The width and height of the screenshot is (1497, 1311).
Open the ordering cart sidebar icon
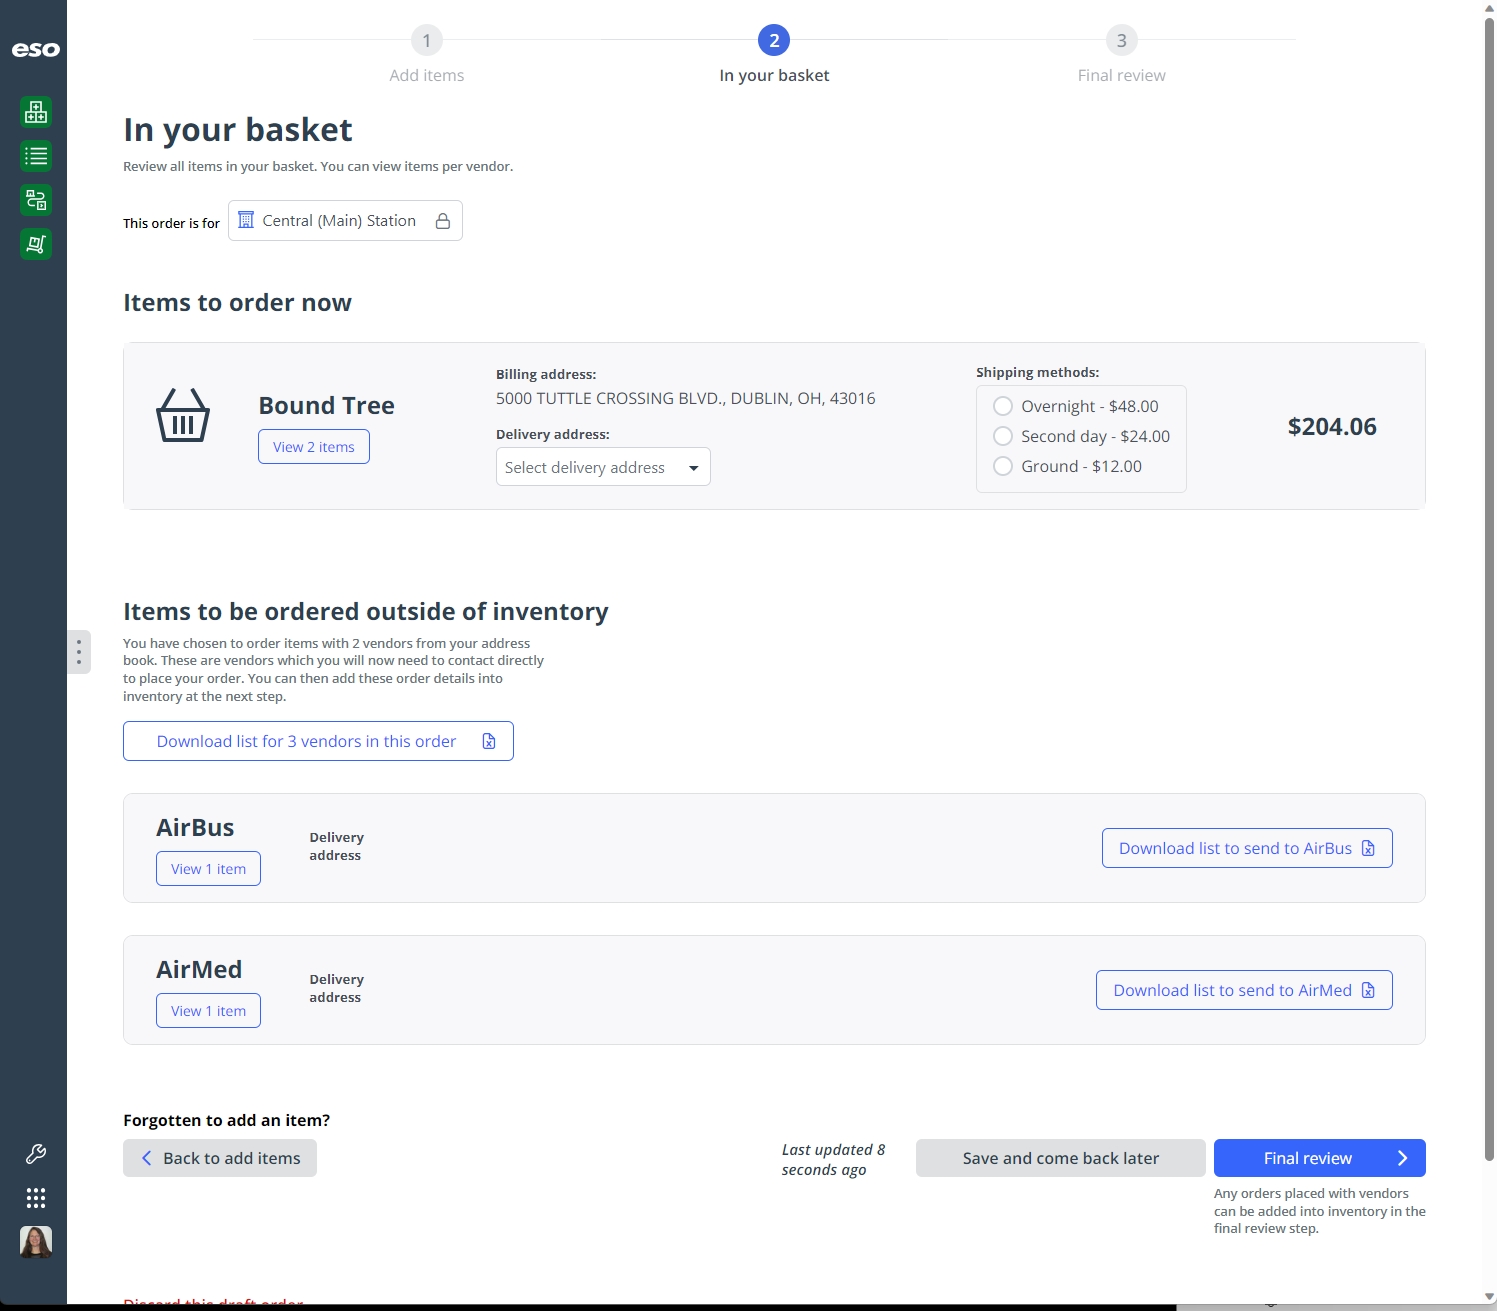(x=36, y=244)
